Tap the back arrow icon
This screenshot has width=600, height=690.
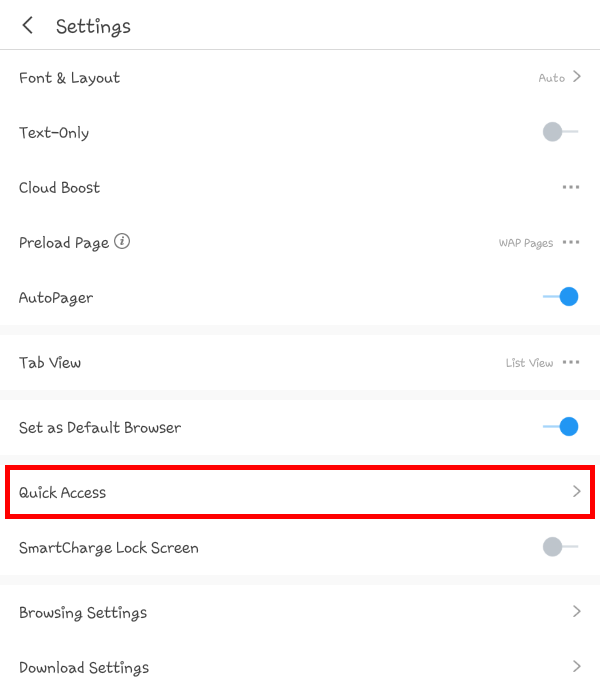click(x=28, y=26)
